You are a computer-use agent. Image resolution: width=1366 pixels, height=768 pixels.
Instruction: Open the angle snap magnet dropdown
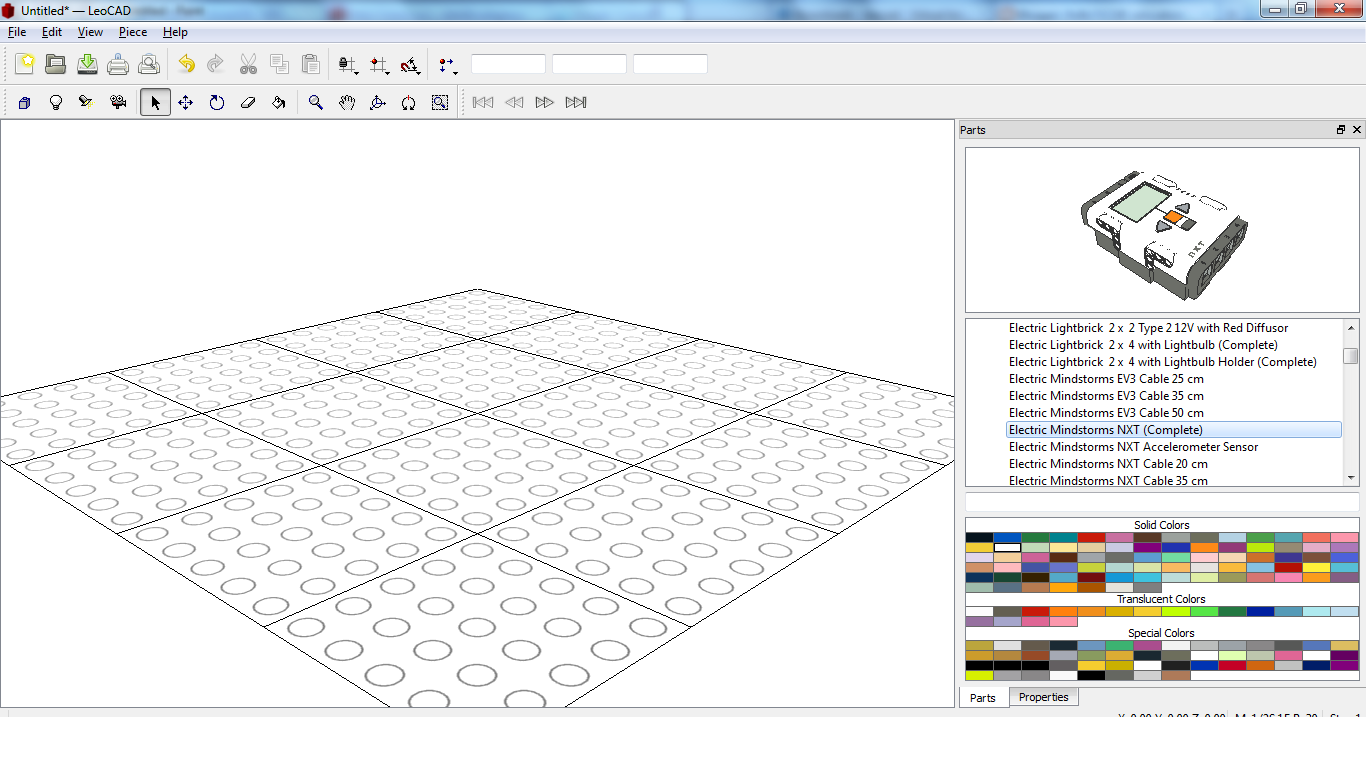(410, 65)
